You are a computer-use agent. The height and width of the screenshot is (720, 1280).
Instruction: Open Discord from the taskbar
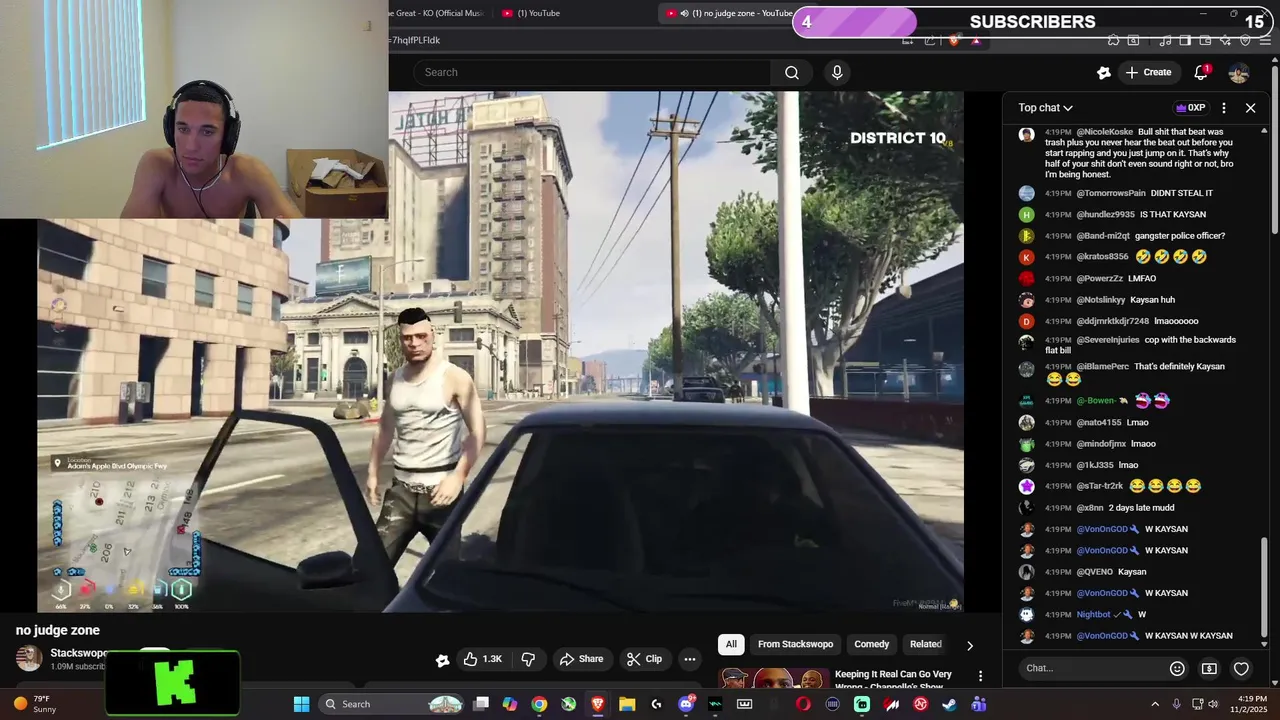coord(686,704)
